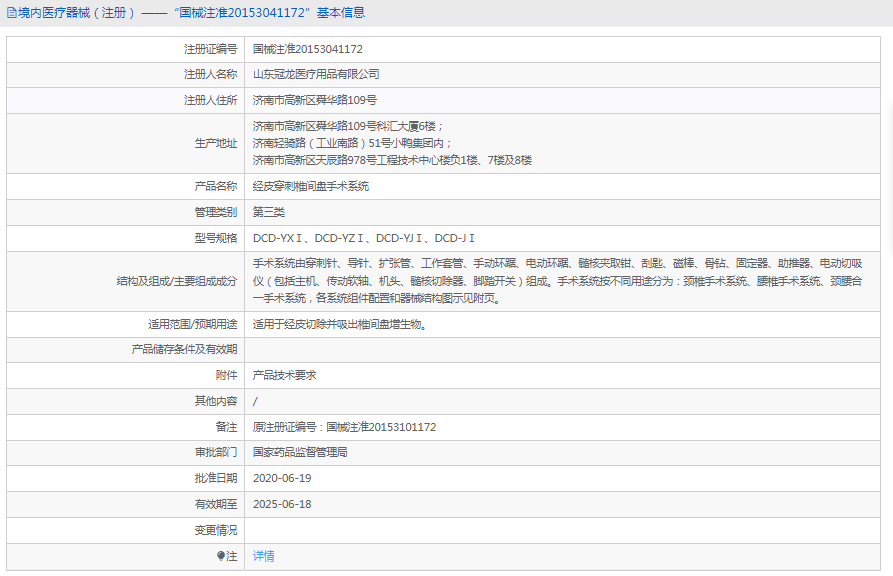Image resolution: width=893 pixels, height=576 pixels.
Task: Click the 第三类 management category cell
Action: click(267, 211)
